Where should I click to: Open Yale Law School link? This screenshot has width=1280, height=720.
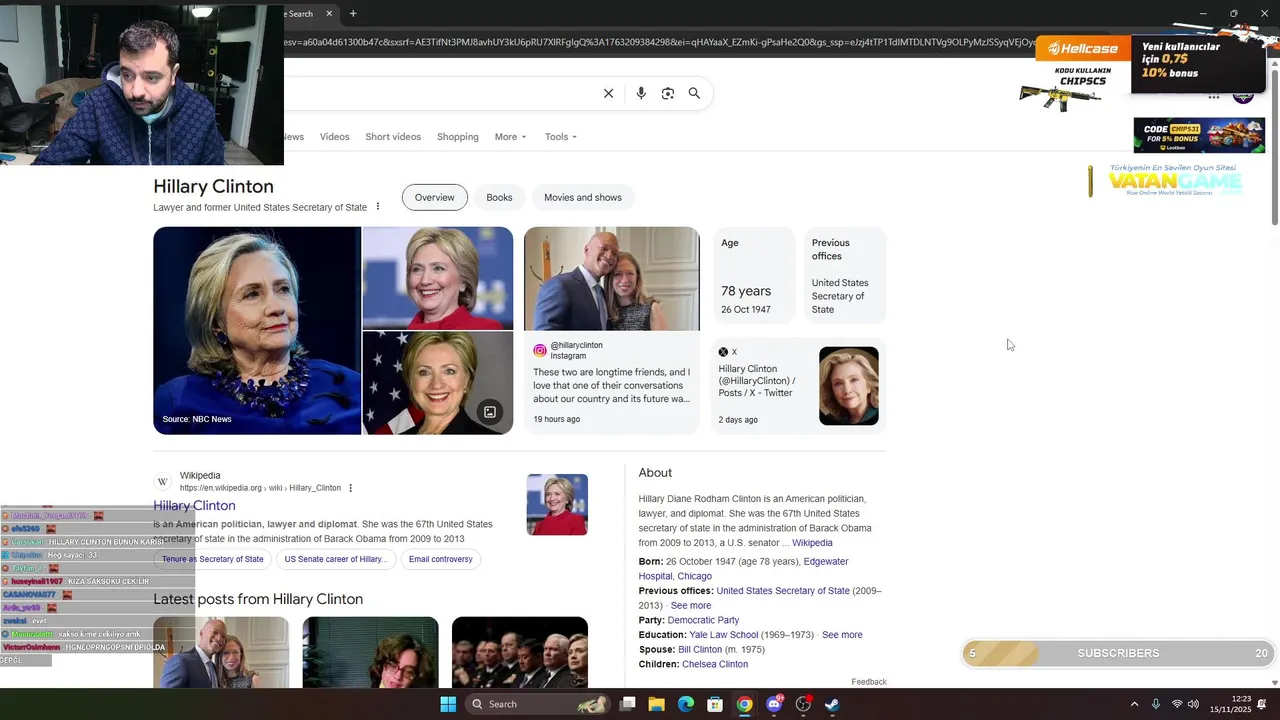coord(724,635)
